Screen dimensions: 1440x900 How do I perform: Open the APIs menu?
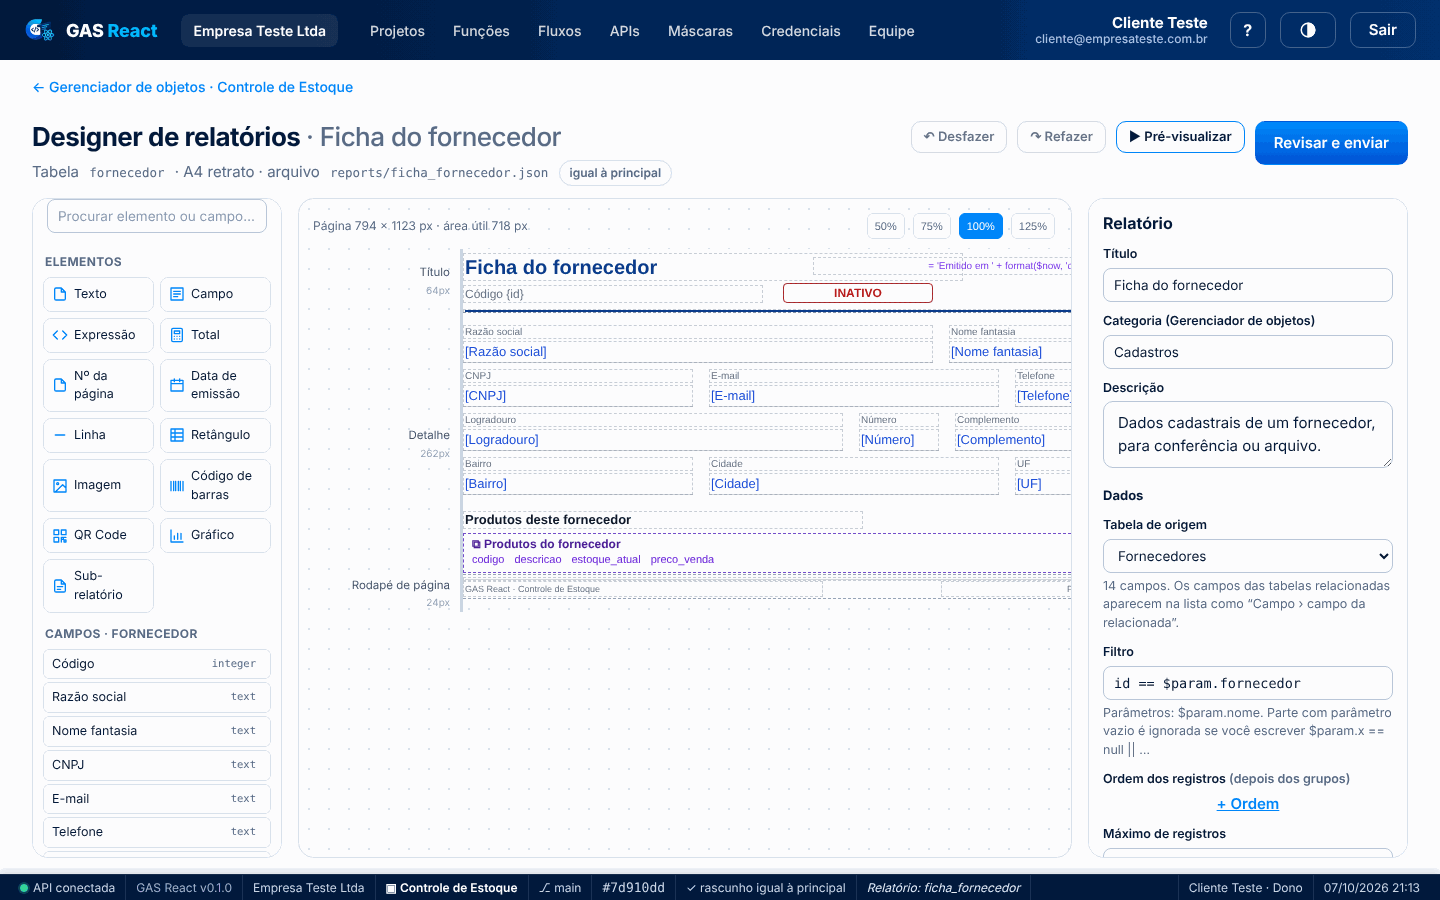pyautogui.click(x=624, y=31)
